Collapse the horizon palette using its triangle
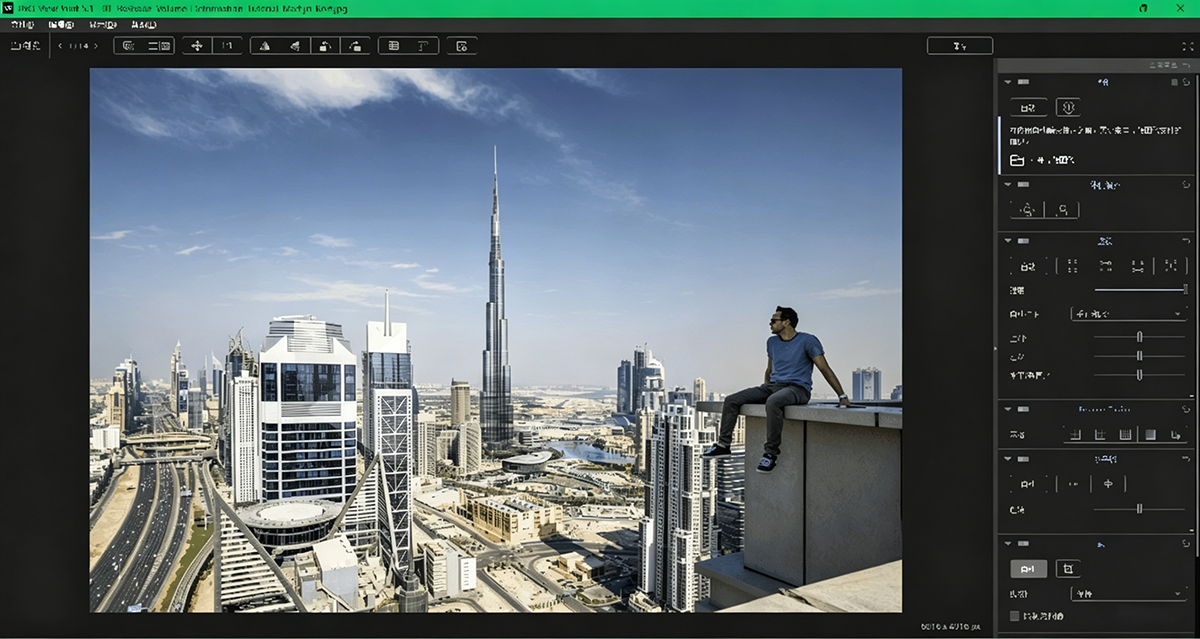Image resolution: width=1200 pixels, height=639 pixels. coord(1007,458)
